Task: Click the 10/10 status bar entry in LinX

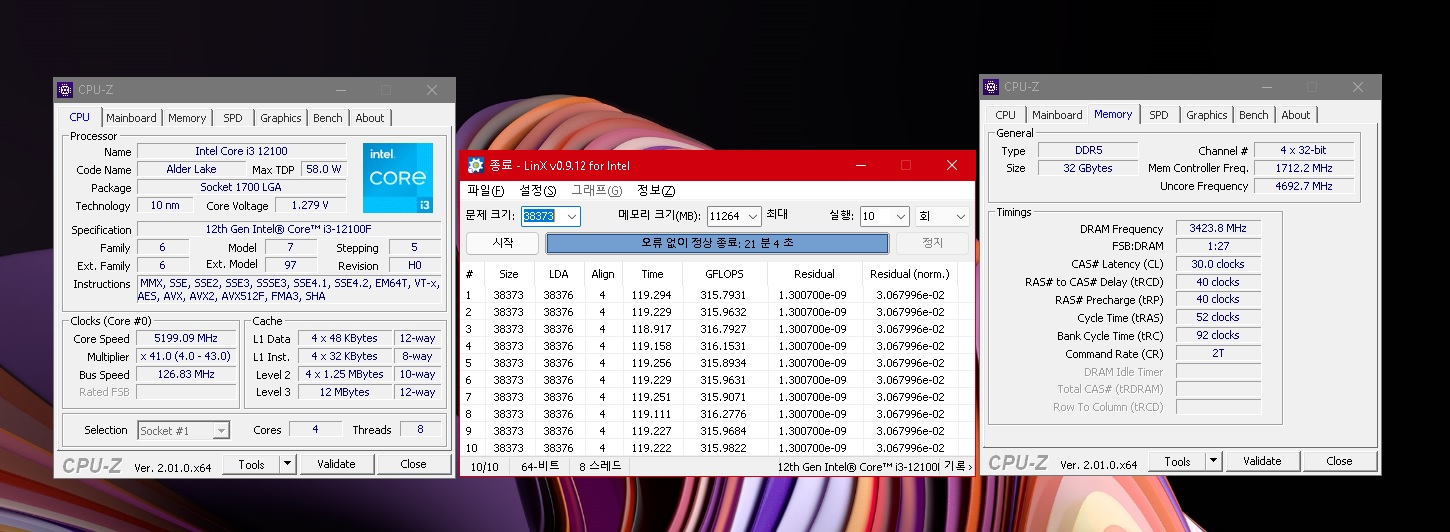Action: click(484, 467)
